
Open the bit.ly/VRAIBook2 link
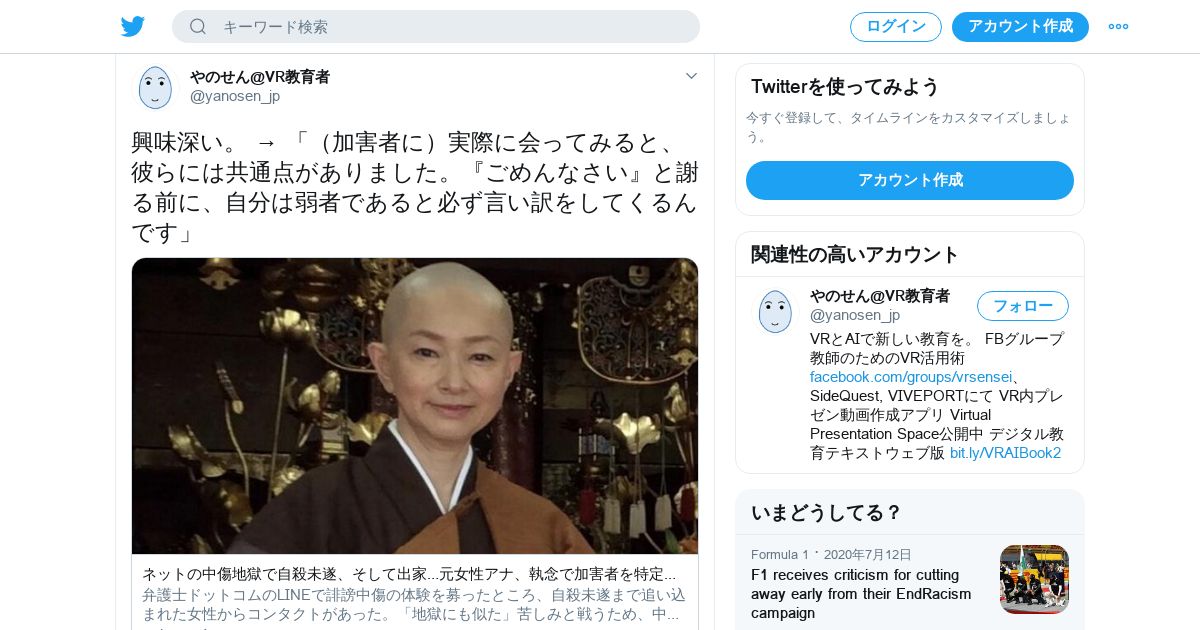click(1005, 453)
